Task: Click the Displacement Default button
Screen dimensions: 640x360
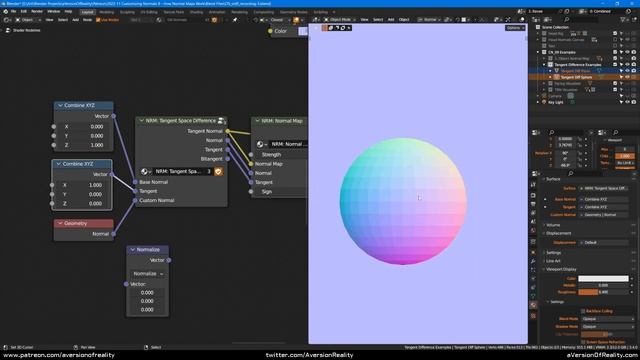Action: pyautogui.click(x=604, y=242)
